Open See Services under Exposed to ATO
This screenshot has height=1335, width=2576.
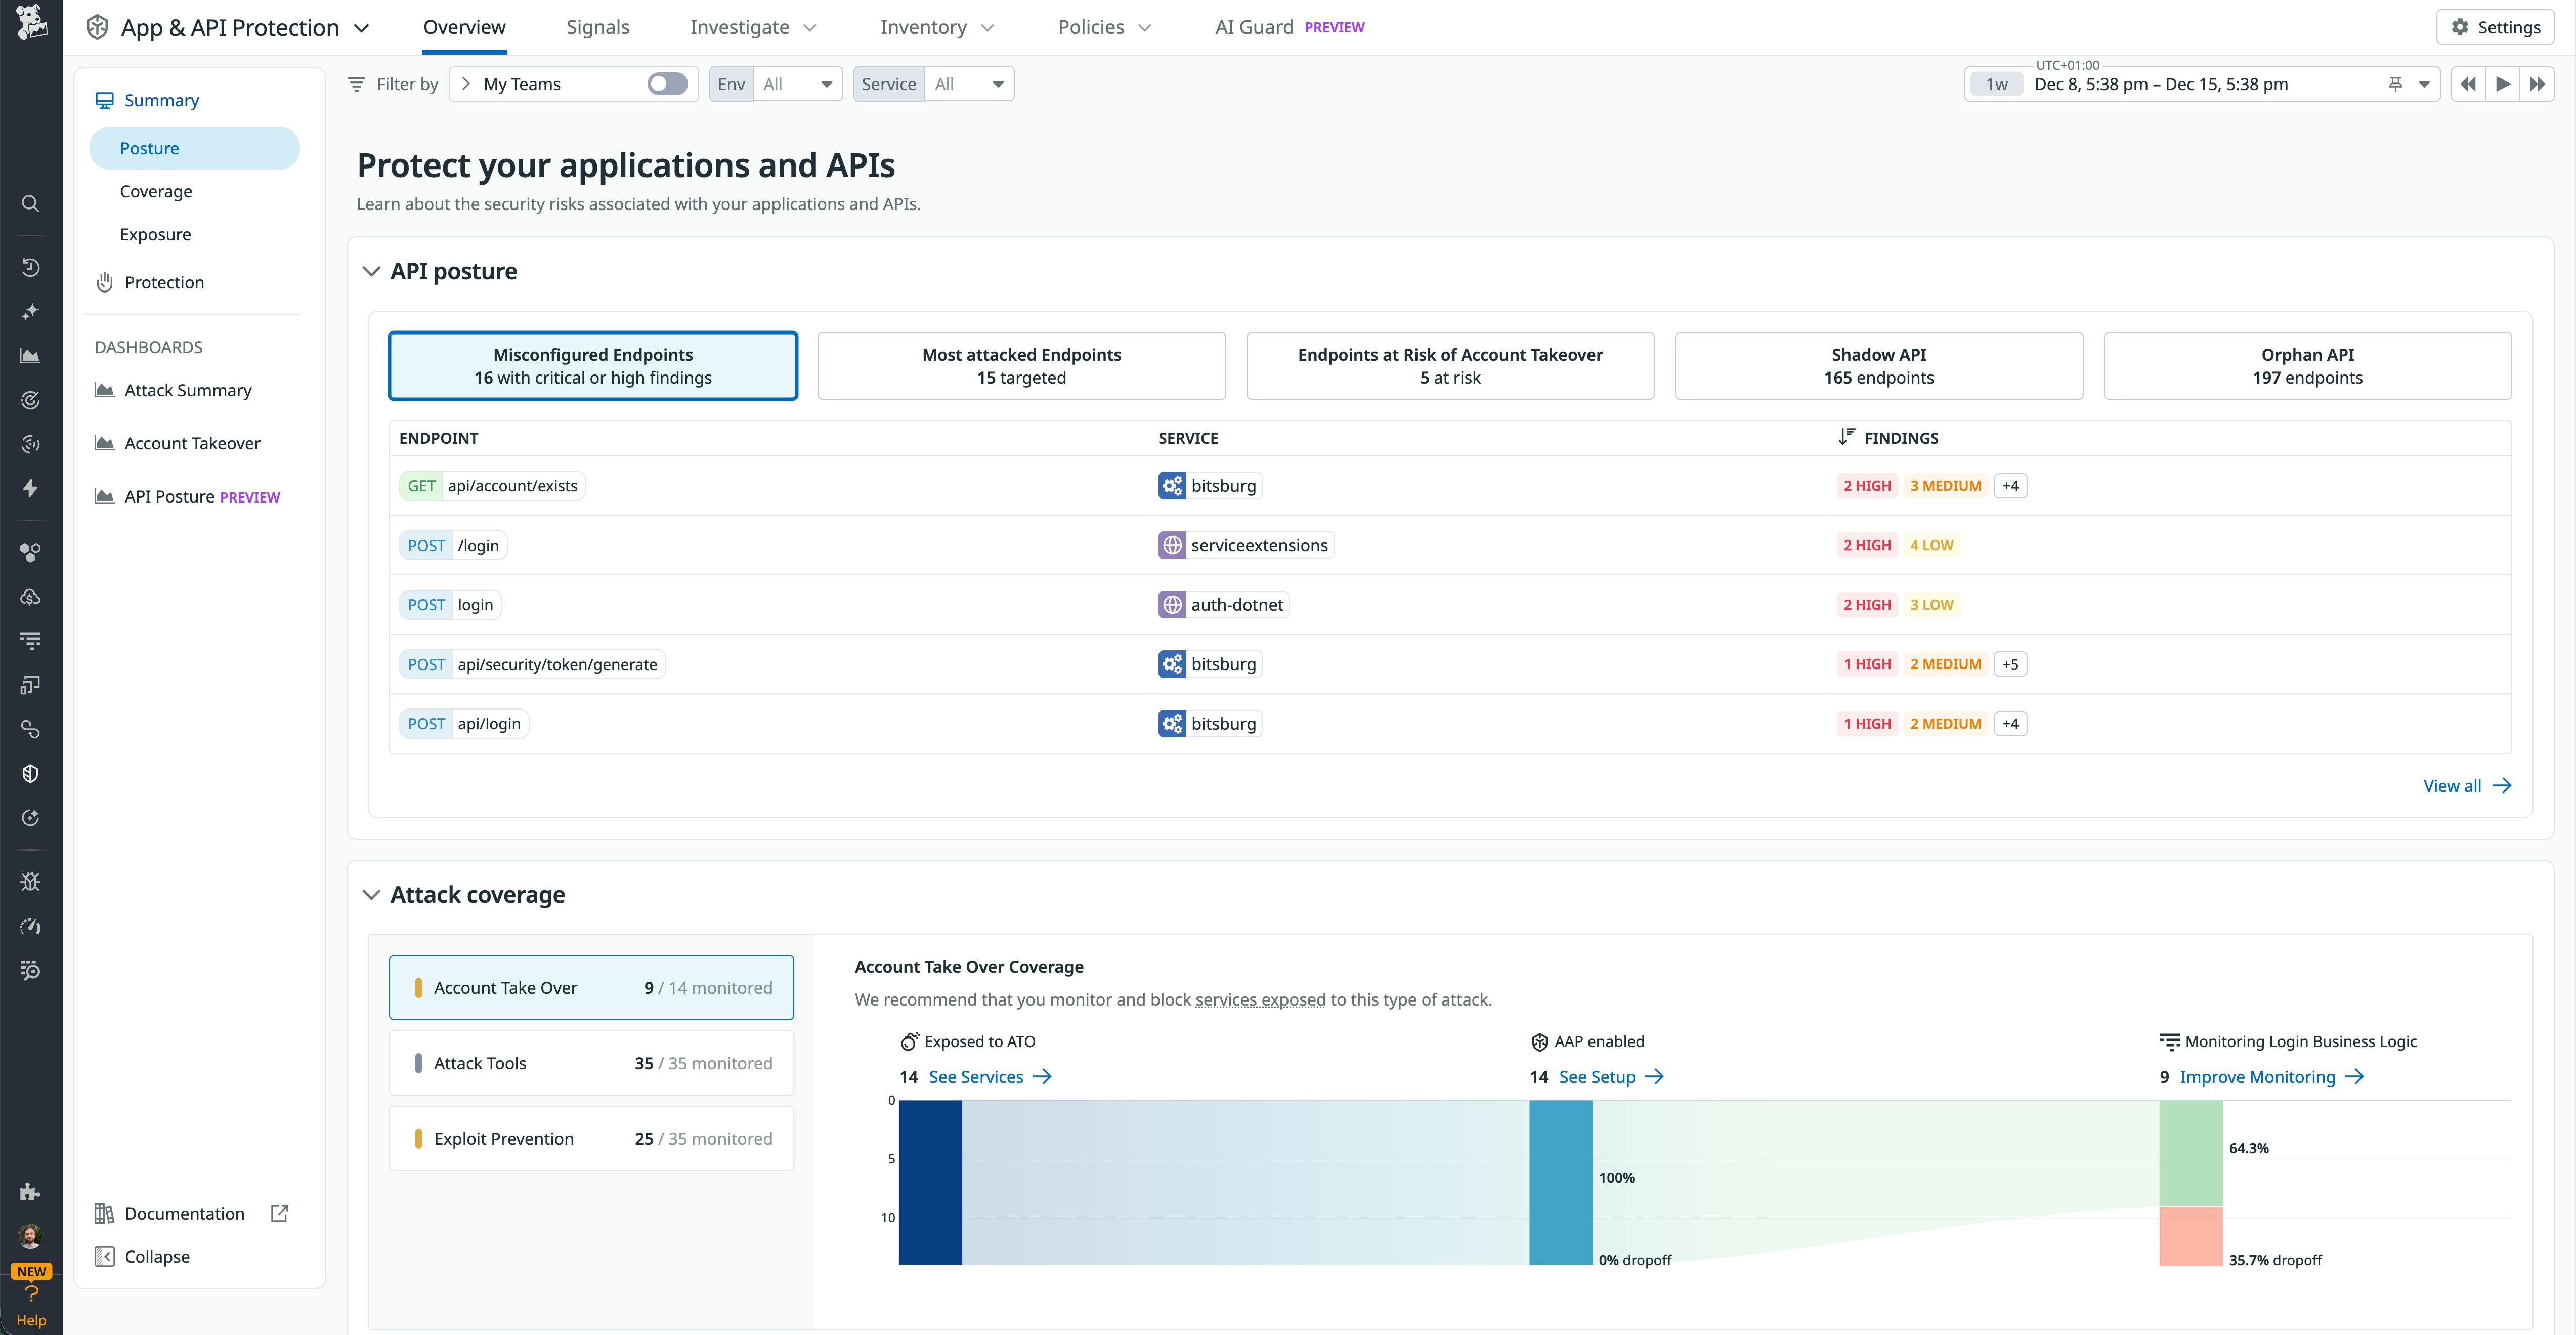point(976,1076)
